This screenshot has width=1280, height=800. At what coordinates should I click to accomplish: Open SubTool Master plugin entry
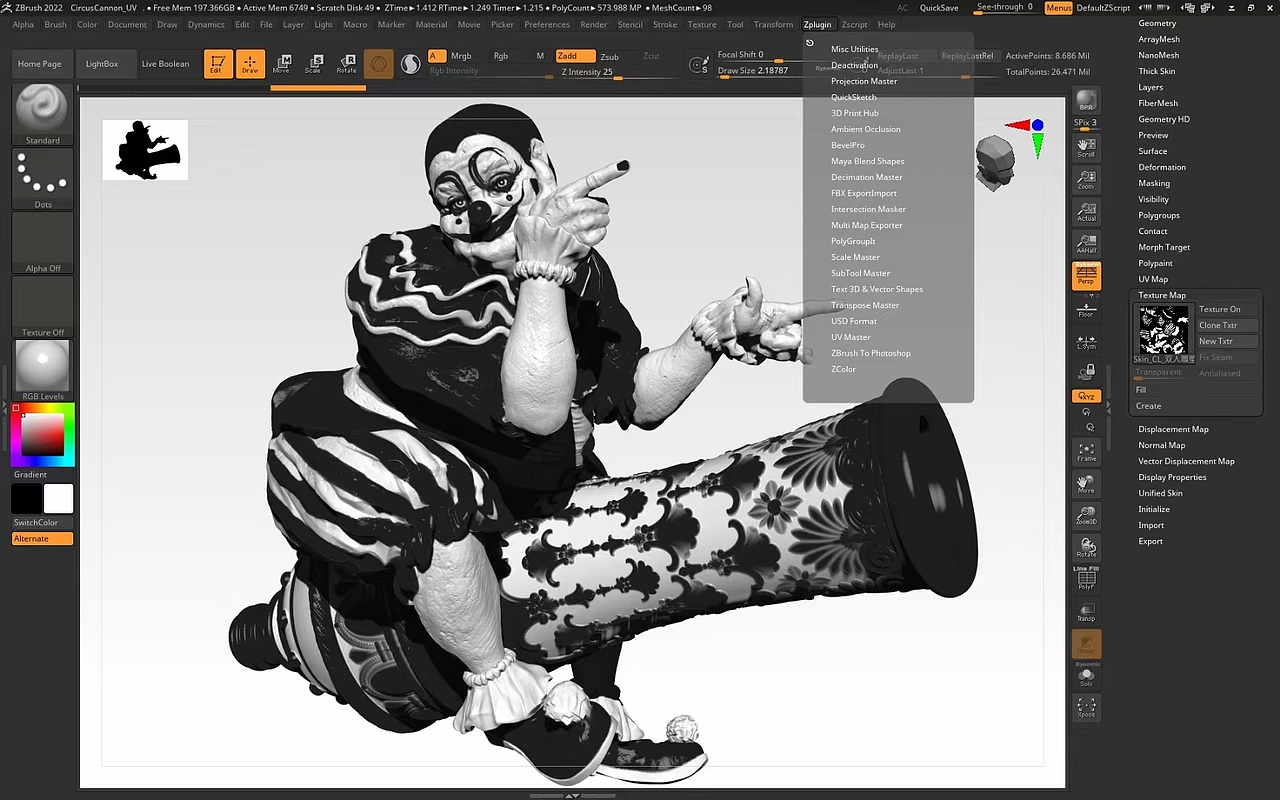coord(860,273)
